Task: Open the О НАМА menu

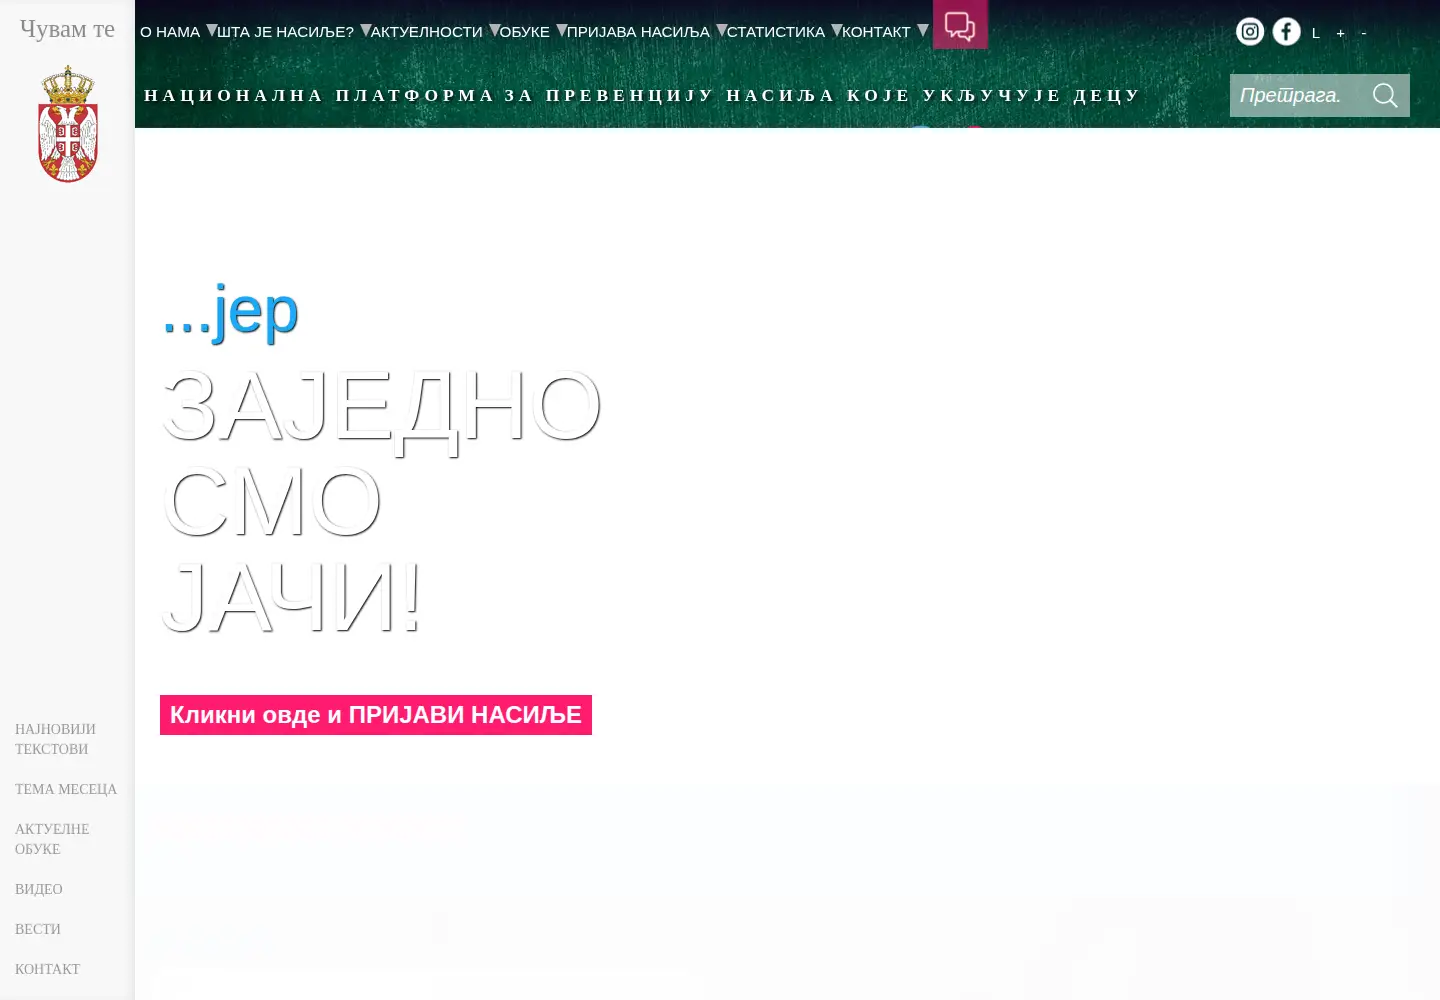Action: (170, 32)
